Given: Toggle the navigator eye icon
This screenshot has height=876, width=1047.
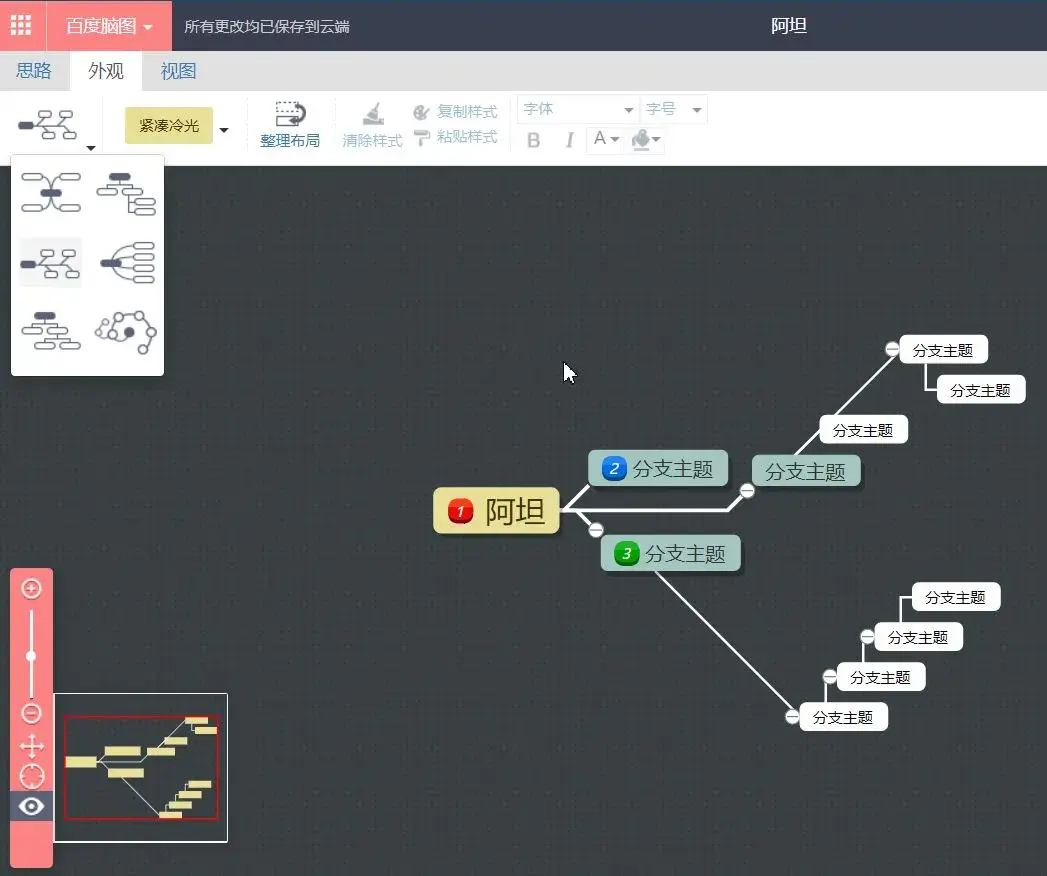Looking at the screenshot, I should click(x=31, y=806).
